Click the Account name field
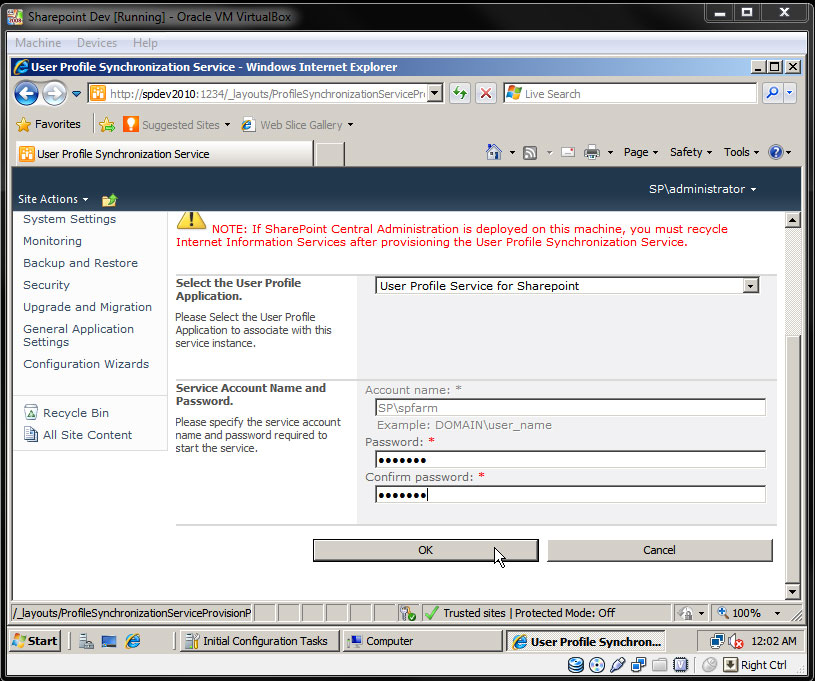The image size is (815, 681). point(570,408)
